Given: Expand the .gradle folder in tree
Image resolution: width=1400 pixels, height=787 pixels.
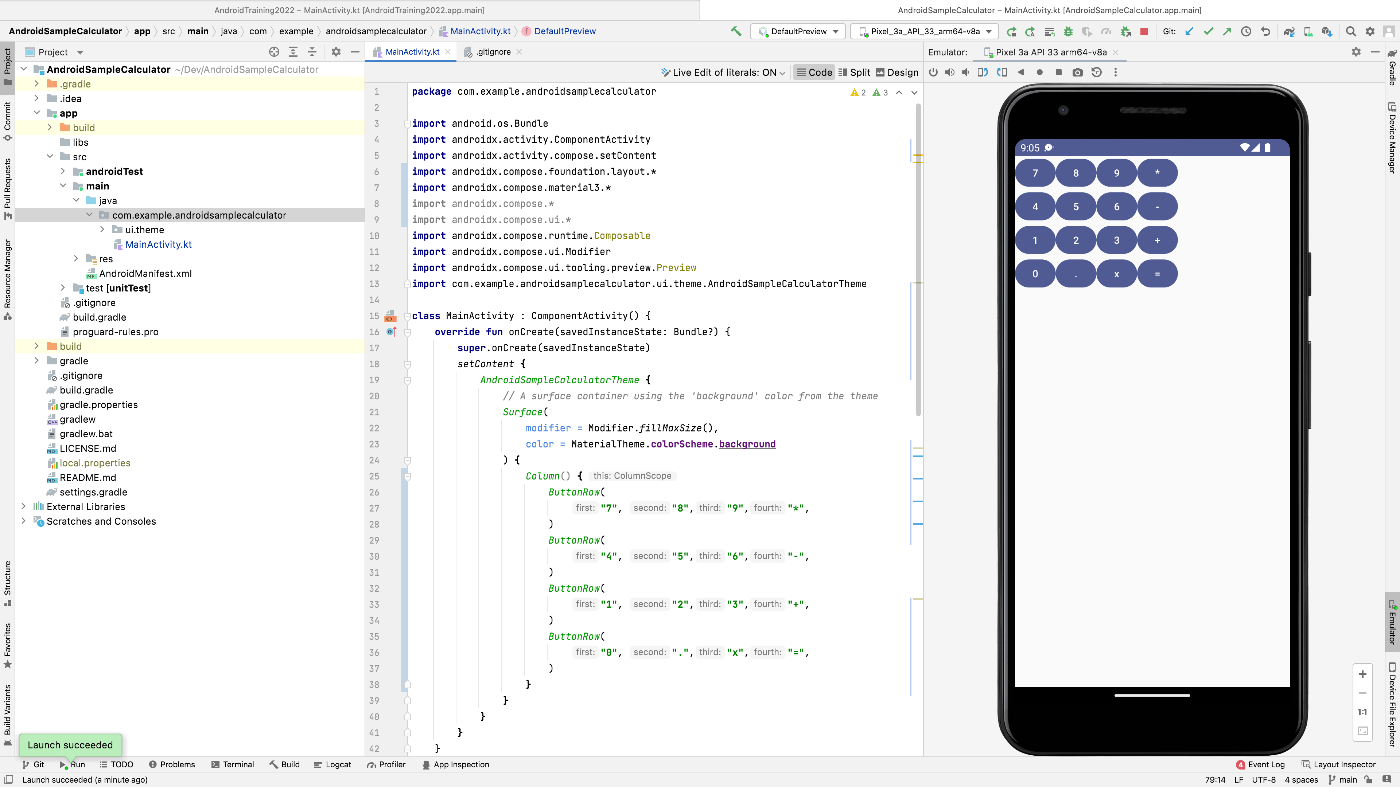Looking at the screenshot, I should (x=37, y=84).
